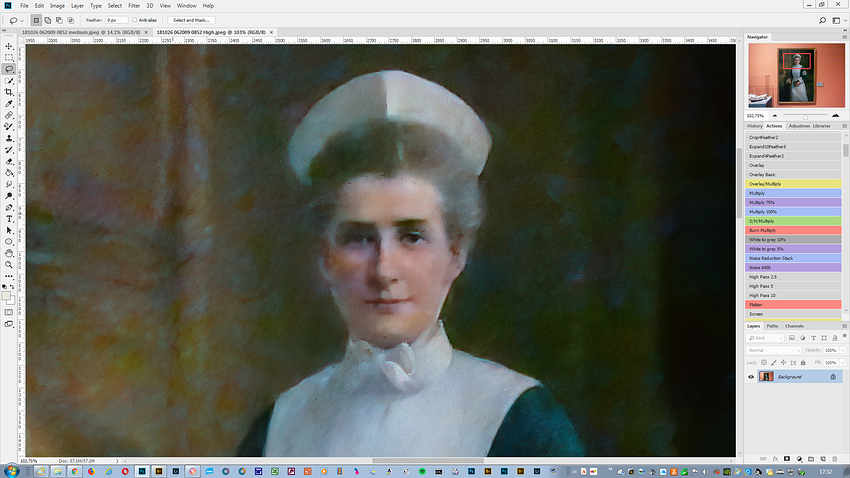Open the Layer menu
Viewport: 850px width, 478px height.
[78, 5]
